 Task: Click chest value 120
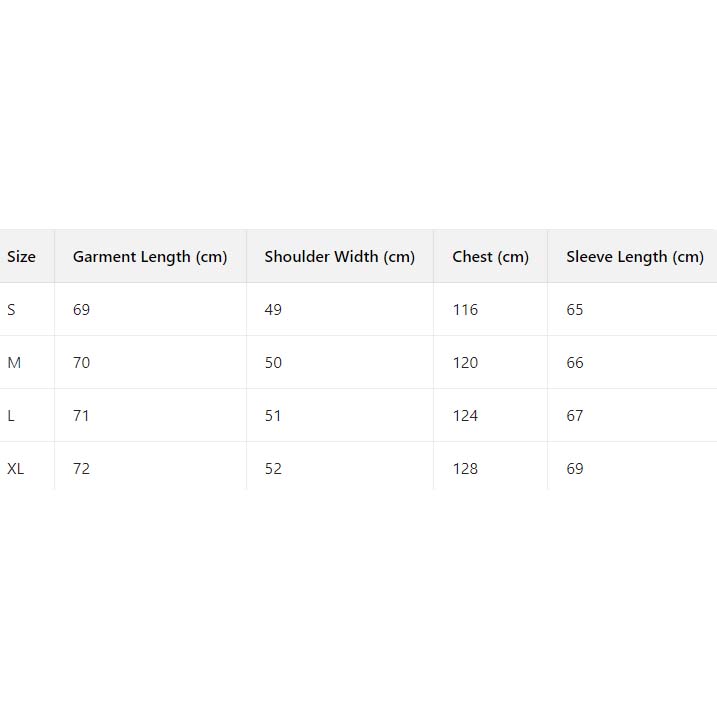tap(465, 363)
